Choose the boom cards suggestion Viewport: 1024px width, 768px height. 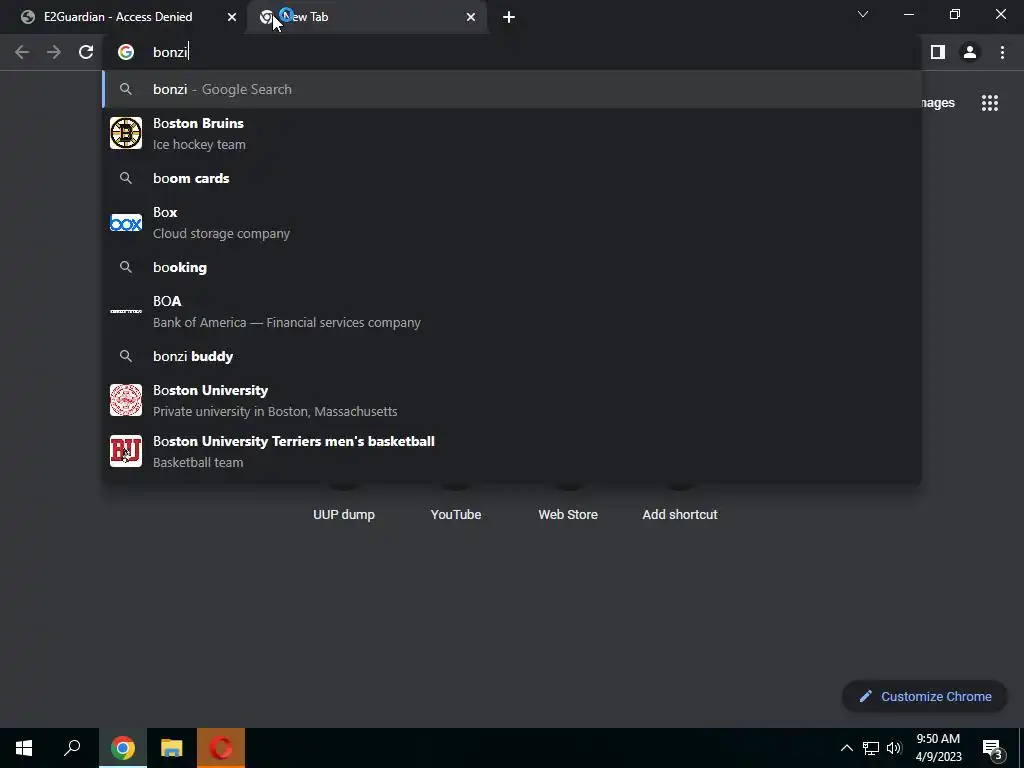coord(512,178)
